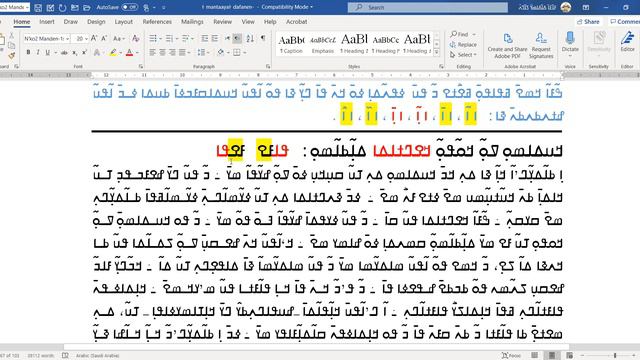Open the Change Case dropdown

tap(119, 38)
